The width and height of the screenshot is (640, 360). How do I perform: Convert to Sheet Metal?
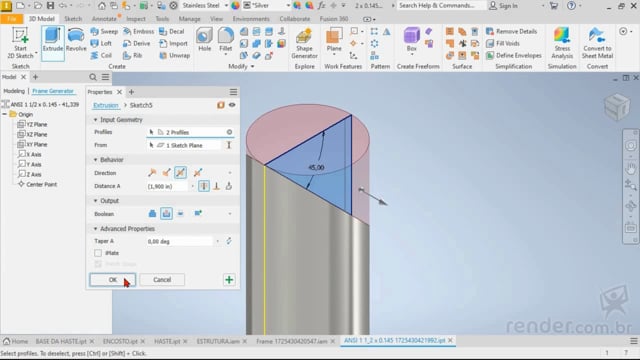coord(597,43)
